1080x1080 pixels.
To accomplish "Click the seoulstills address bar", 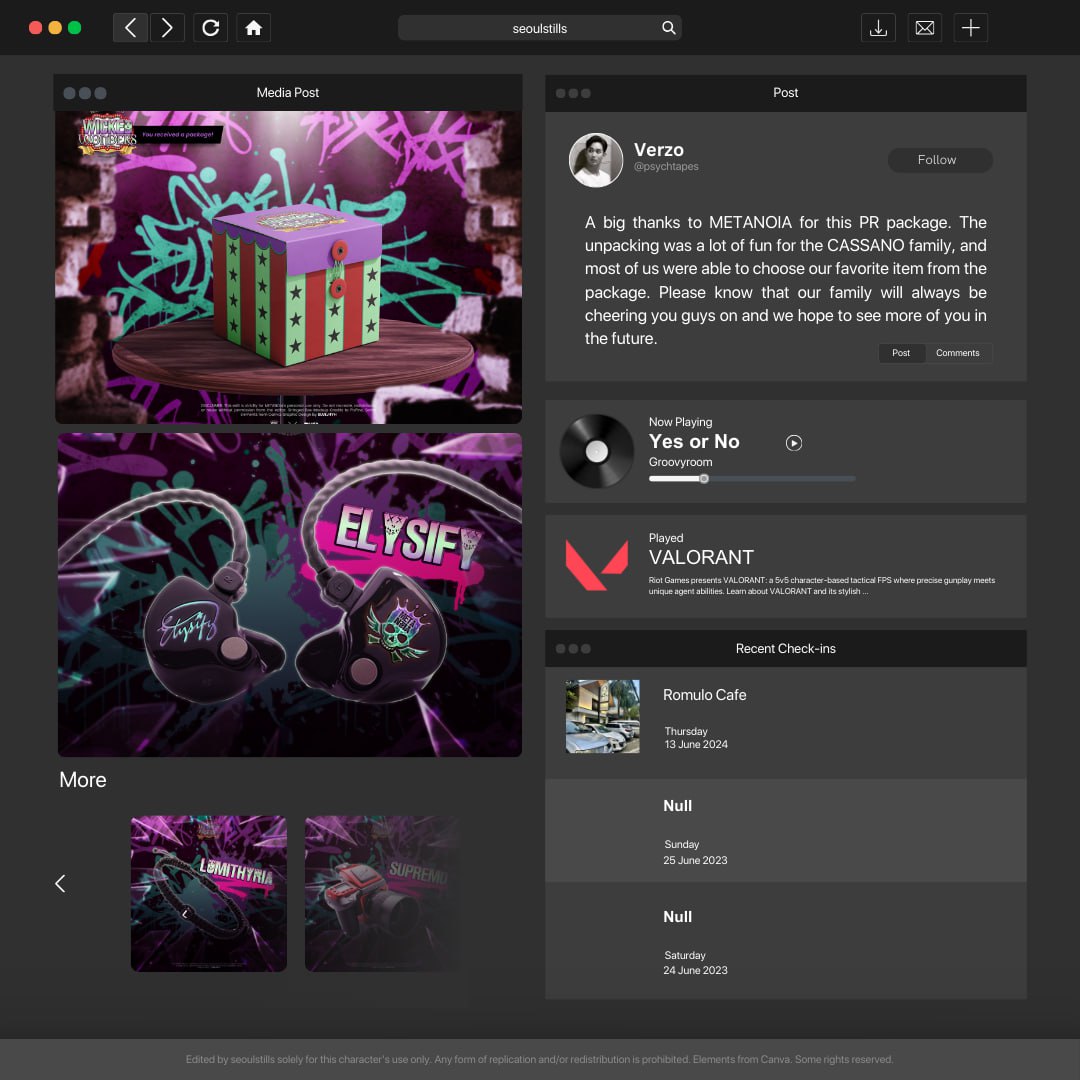I will (539, 28).
